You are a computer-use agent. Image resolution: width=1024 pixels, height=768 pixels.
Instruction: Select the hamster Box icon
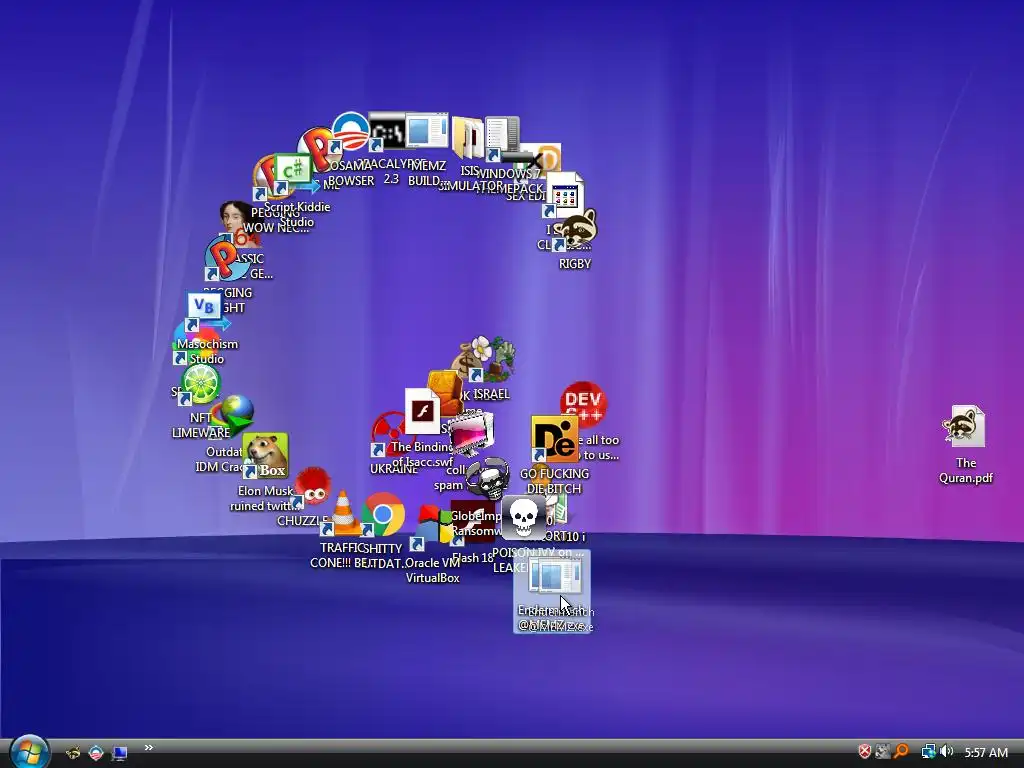point(266,456)
